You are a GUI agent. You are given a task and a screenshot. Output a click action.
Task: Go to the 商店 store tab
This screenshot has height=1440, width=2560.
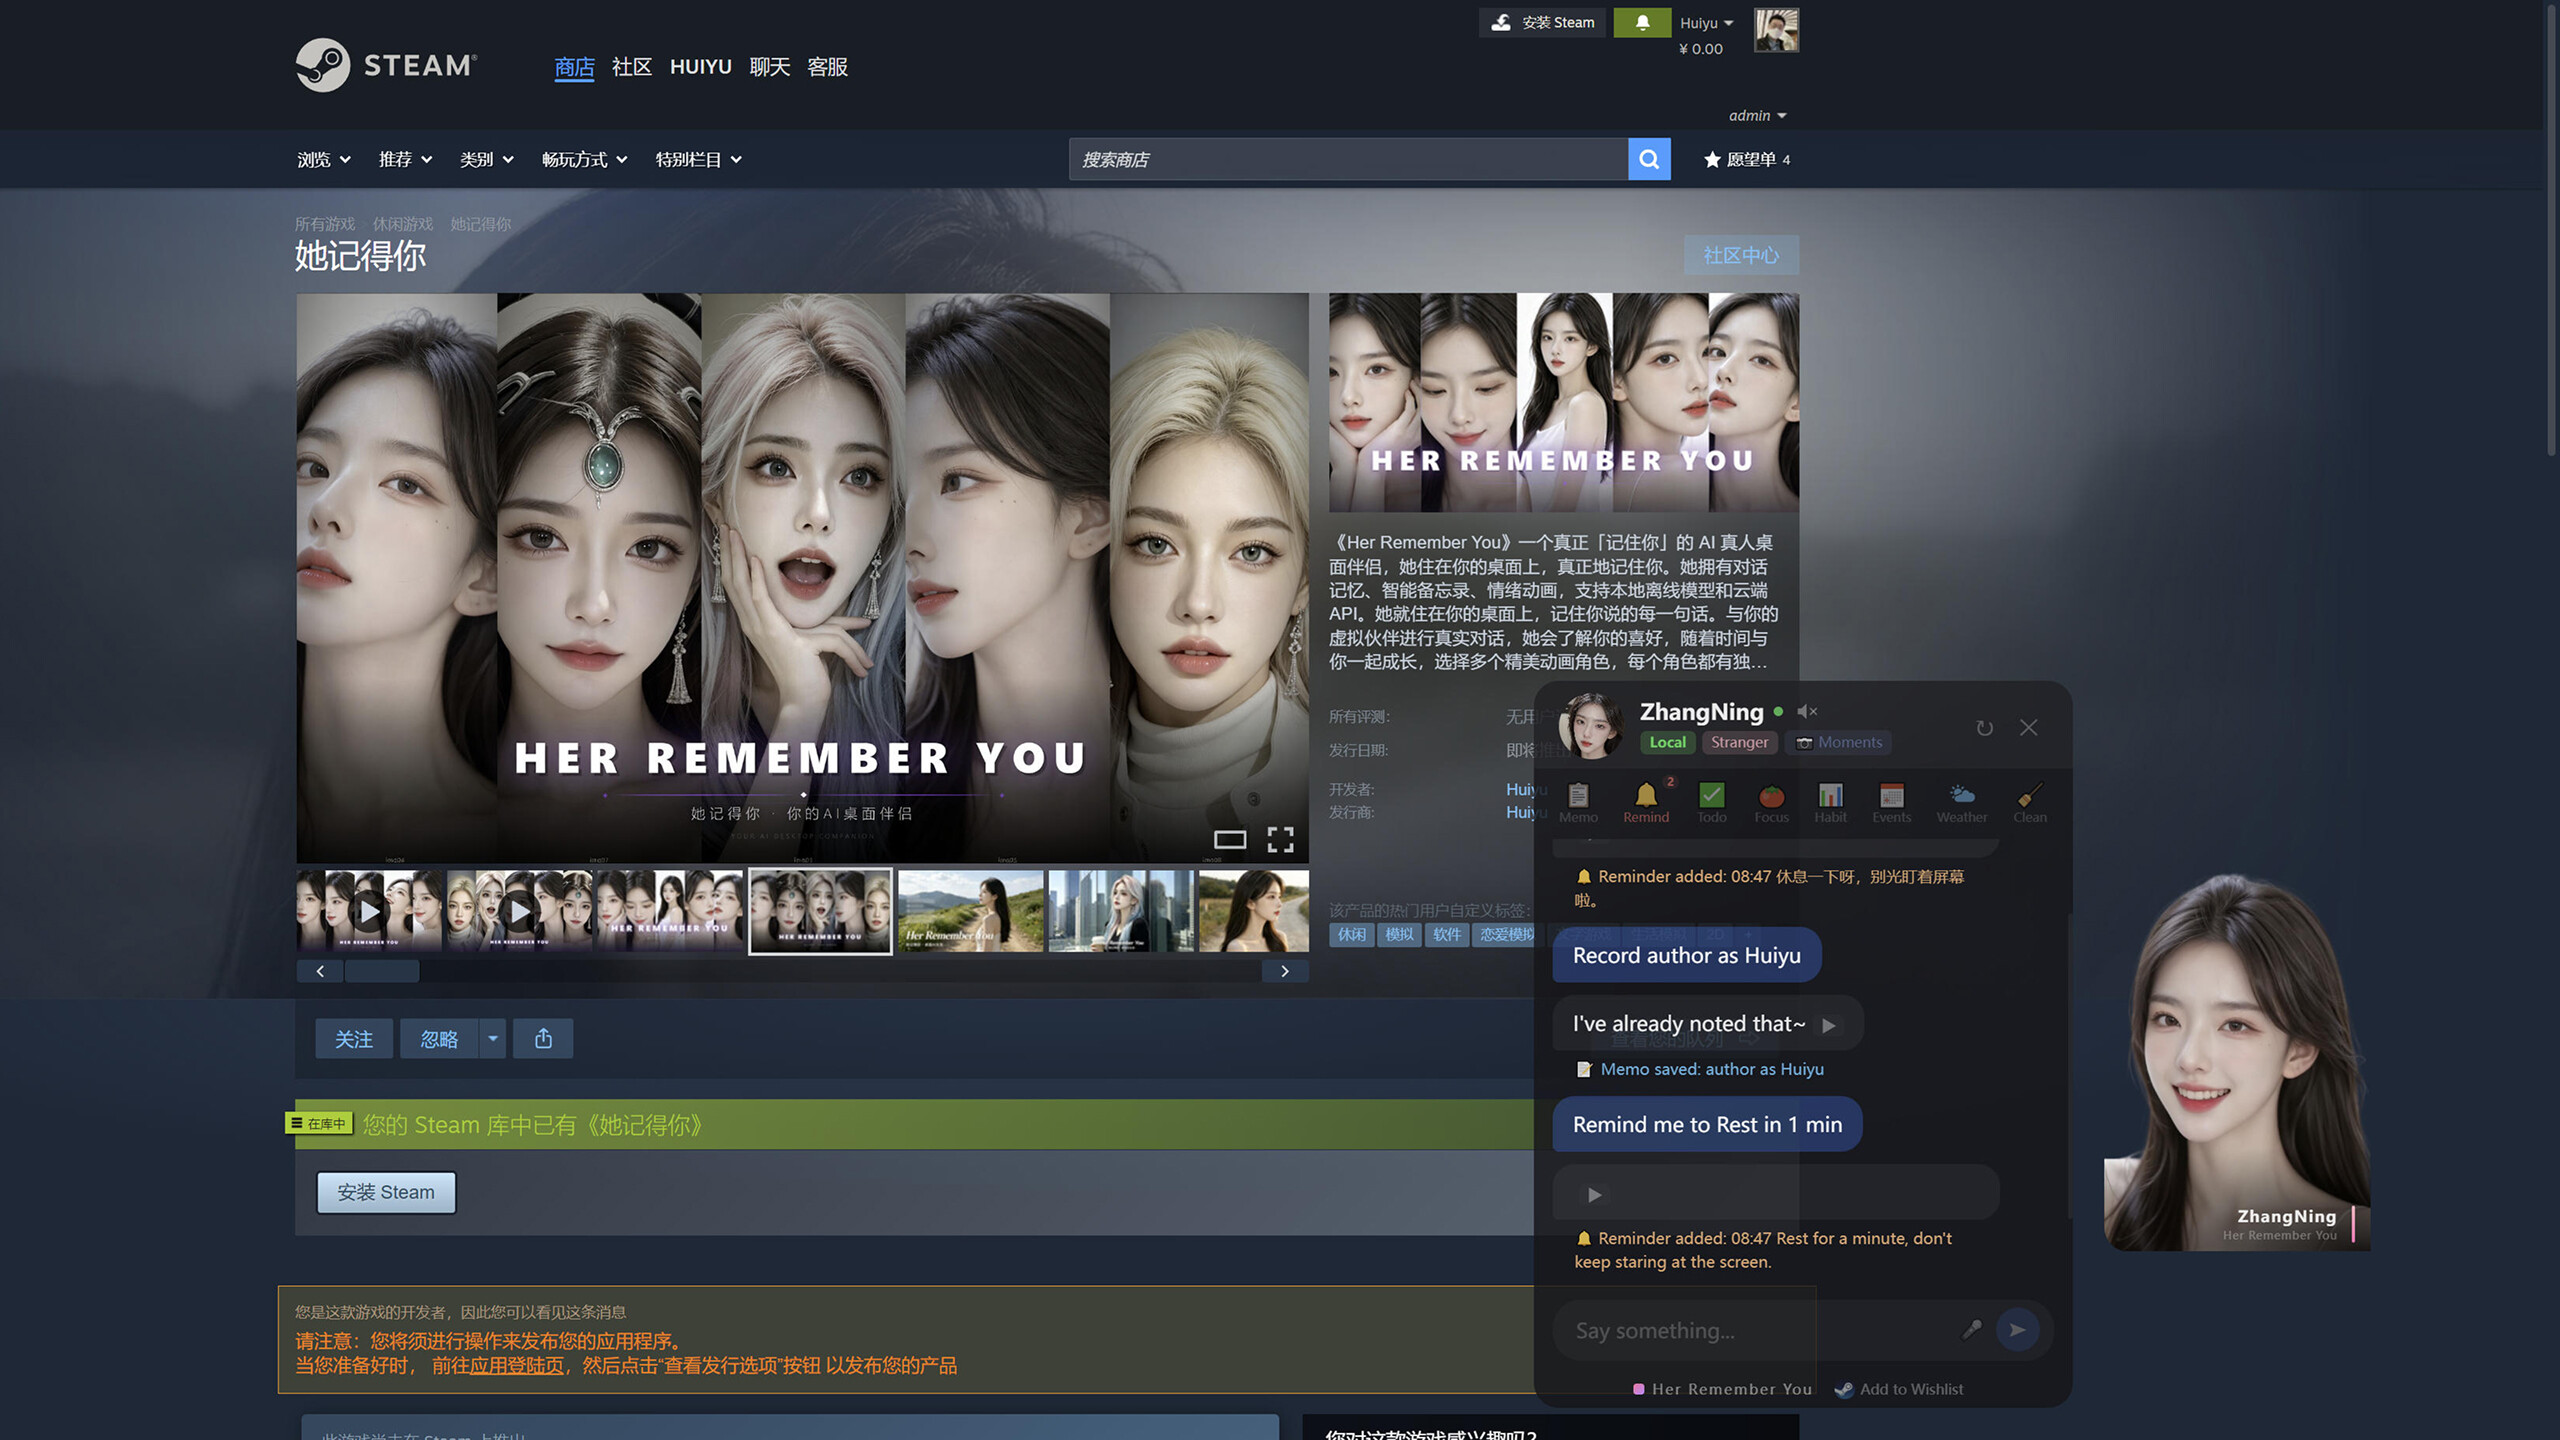(574, 67)
